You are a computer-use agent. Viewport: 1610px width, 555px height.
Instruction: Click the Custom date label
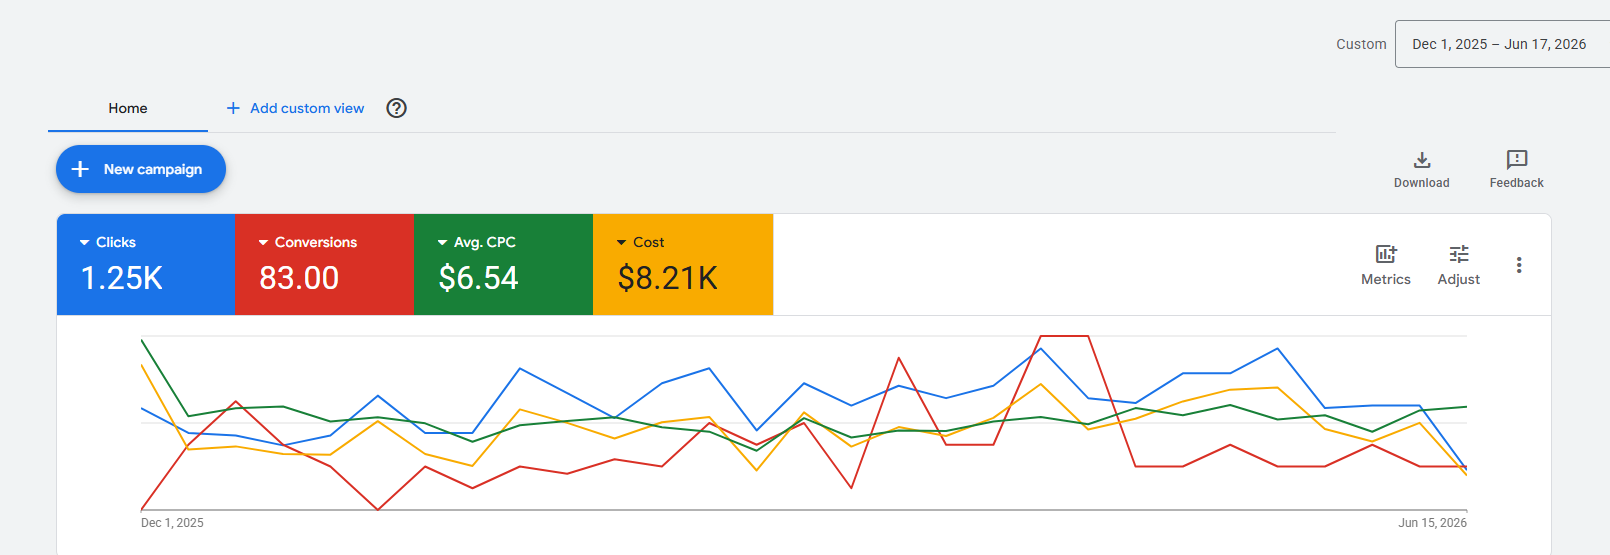(1361, 44)
